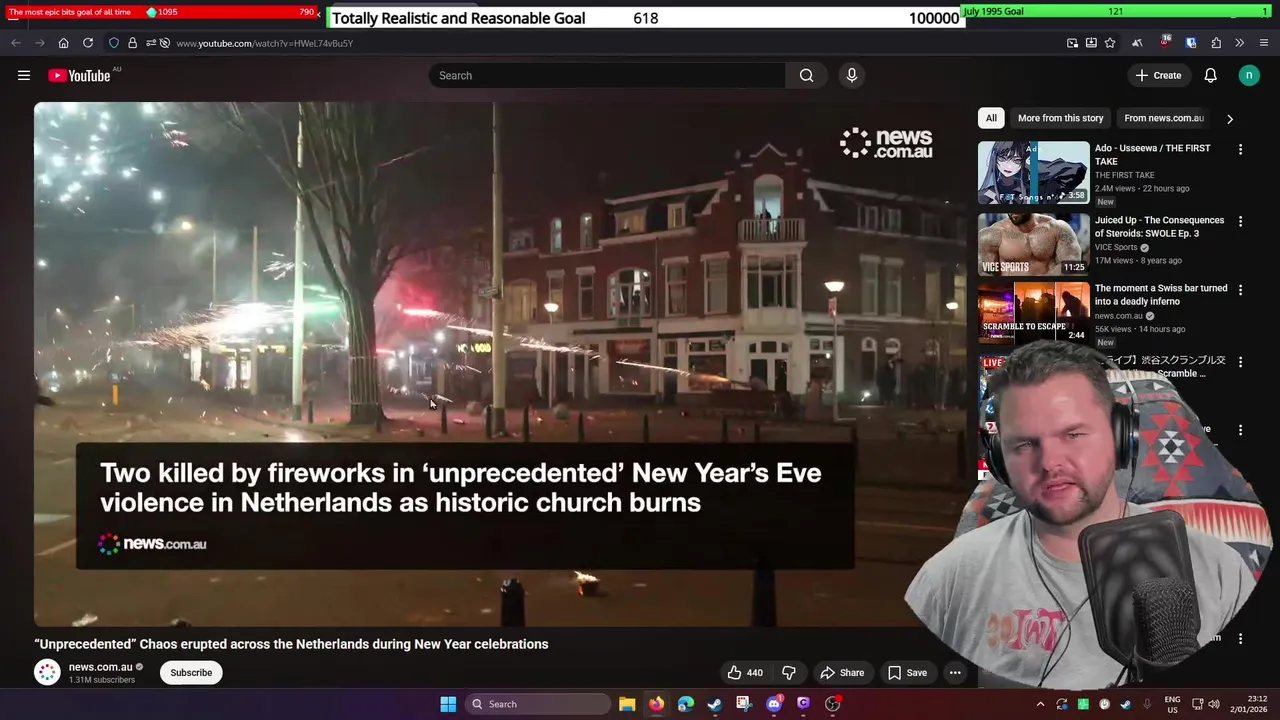Open options for Swiss bar video
1280x720 pixels.
[x=1240, y=289]
